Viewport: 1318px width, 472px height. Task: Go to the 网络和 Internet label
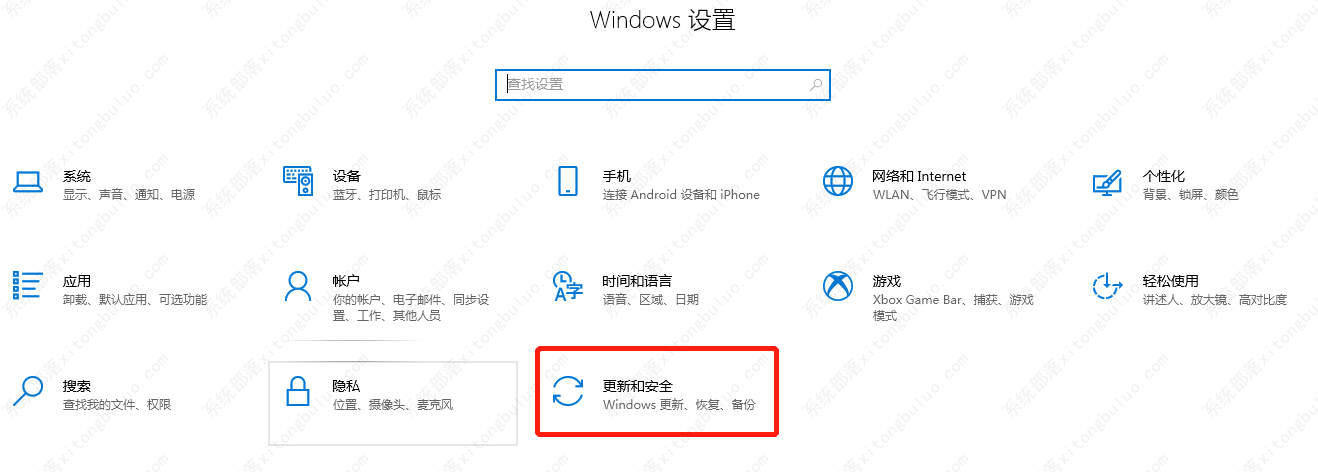919,176
